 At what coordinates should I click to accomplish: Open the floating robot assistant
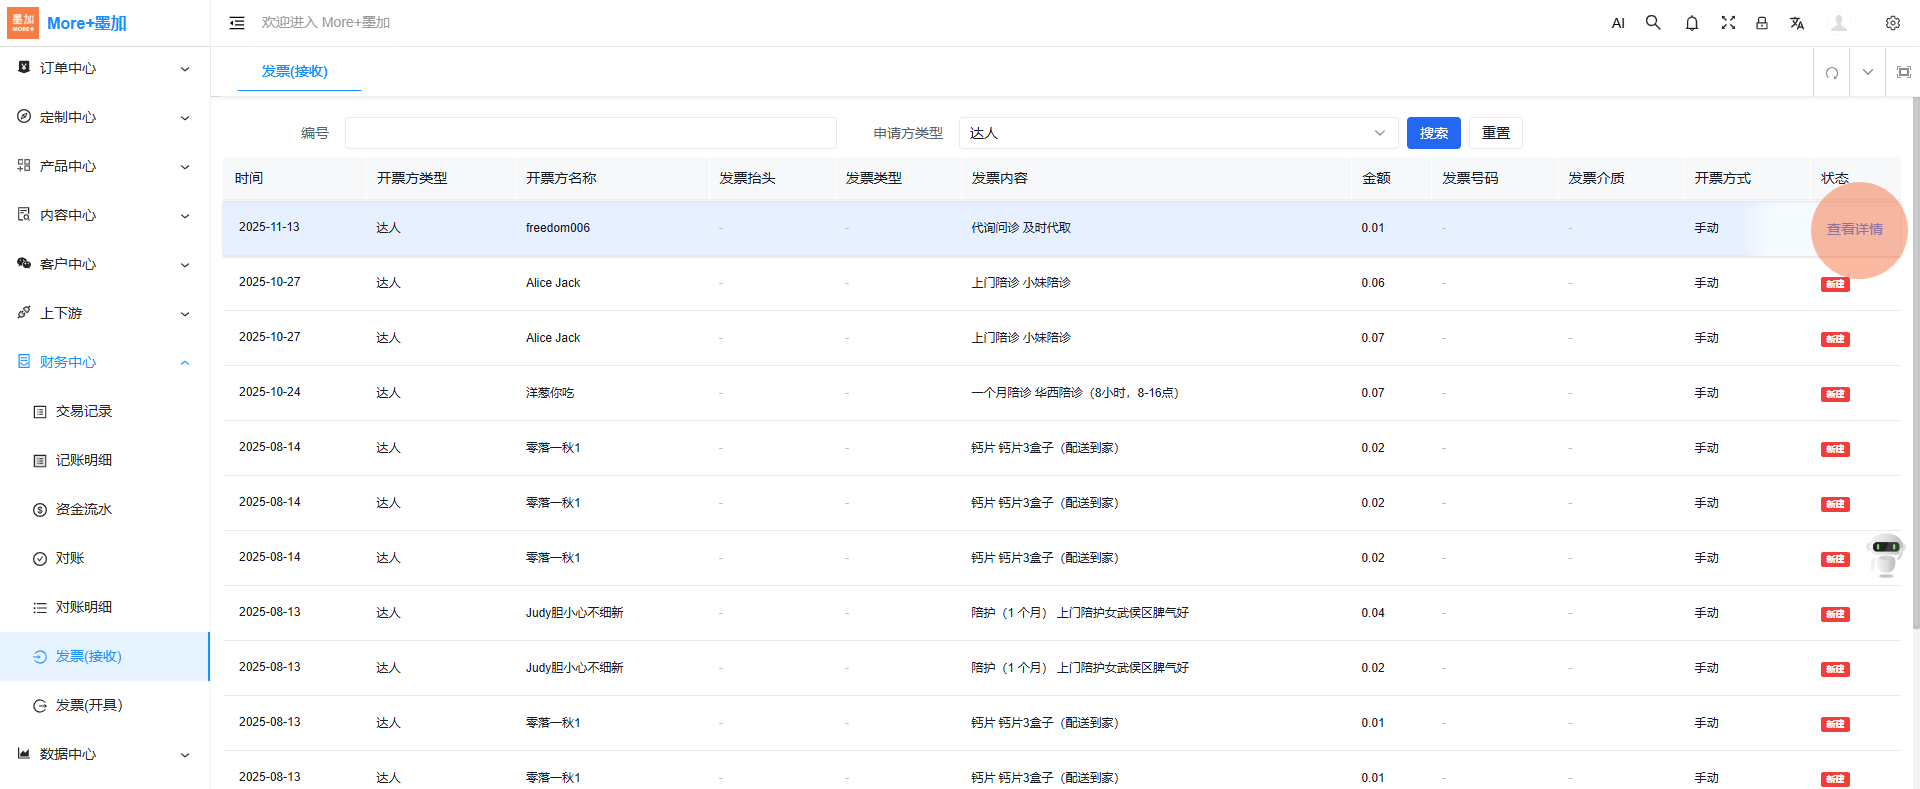(x=1886, y=555)
